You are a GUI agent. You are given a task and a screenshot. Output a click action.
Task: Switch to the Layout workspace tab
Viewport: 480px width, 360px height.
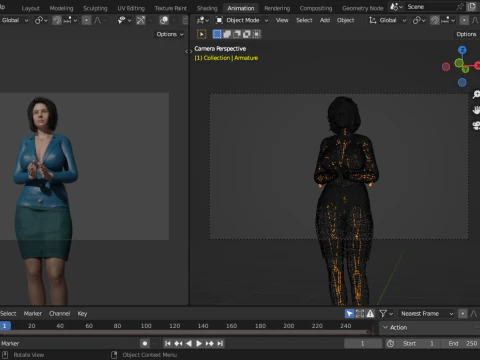click(x=30, y=8)
